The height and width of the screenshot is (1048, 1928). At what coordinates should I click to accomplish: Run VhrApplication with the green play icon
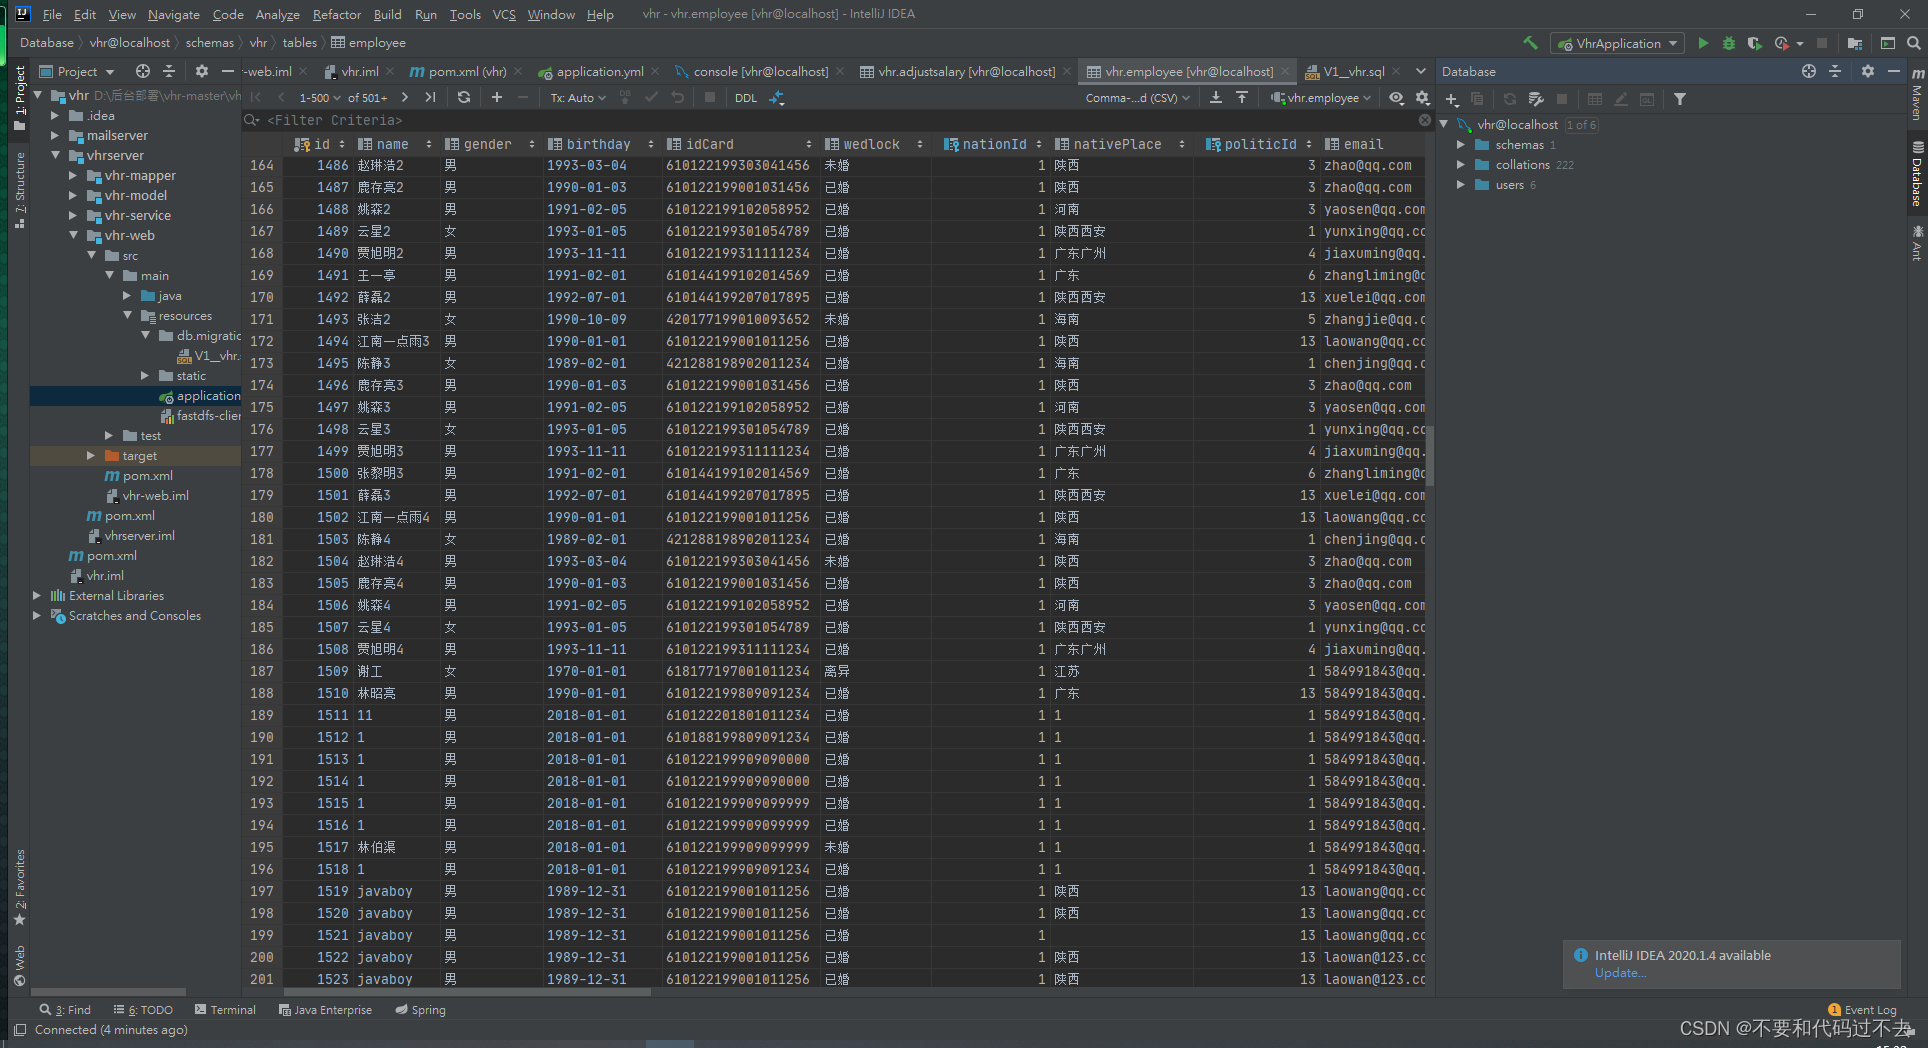[x=1703, y=43]
